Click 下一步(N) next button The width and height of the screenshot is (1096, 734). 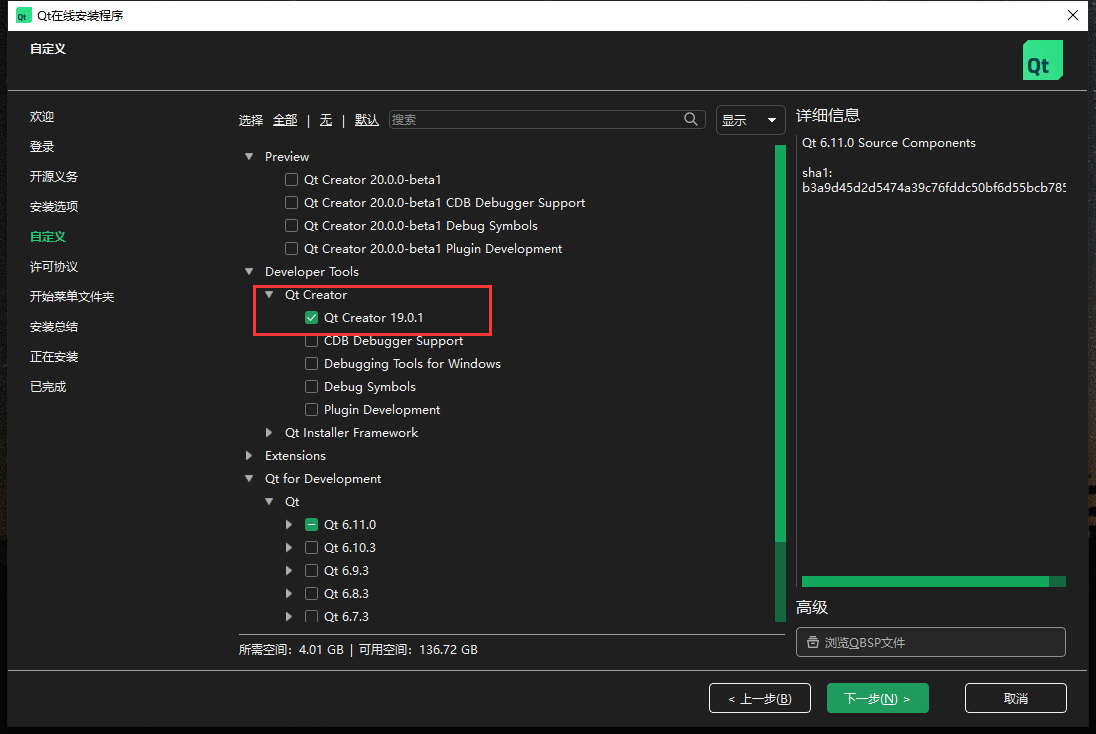(x=878, y=698)
